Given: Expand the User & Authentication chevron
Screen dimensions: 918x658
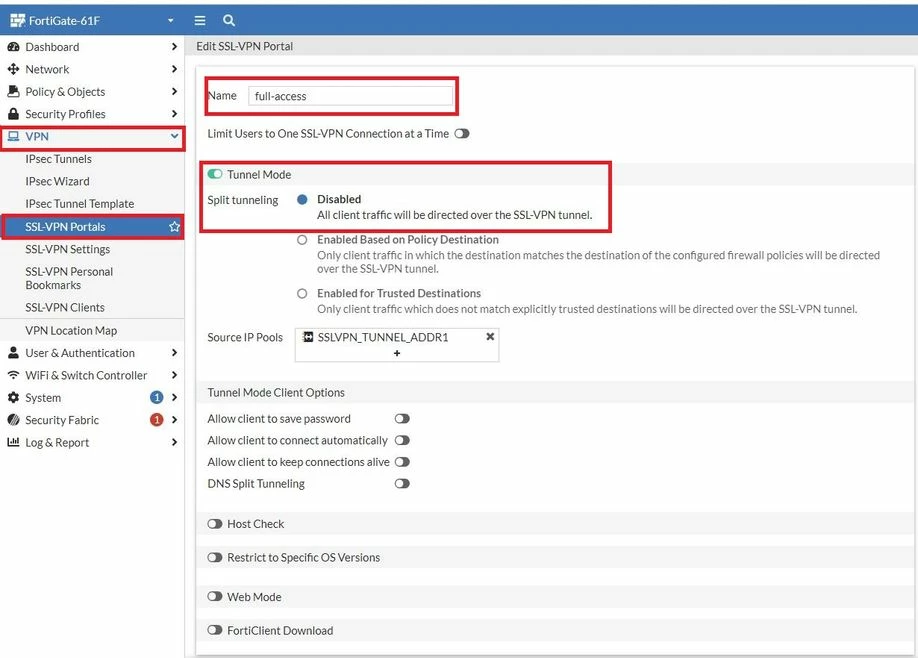Looking at the screenshot, I should [x=174, y=352].
